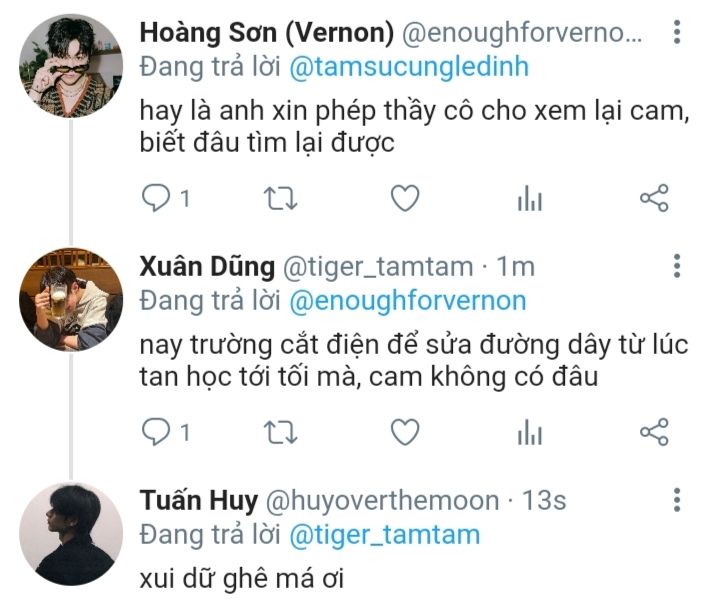Click Tuấn Huy's display name
Image resolution: width=719 pixels, height=611 pixels.
199,500
